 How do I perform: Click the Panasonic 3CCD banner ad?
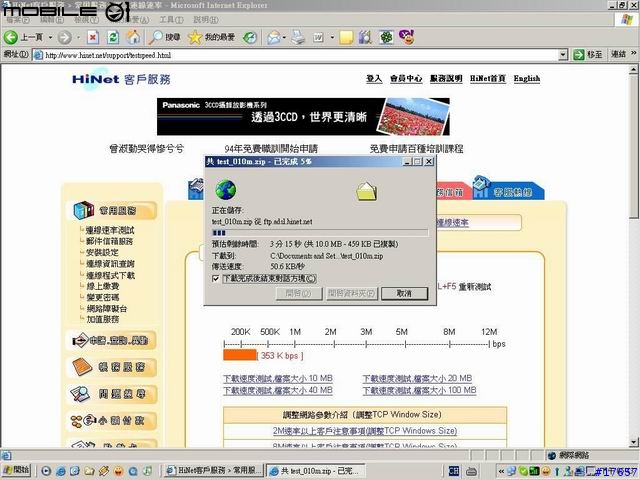point(303,117)
